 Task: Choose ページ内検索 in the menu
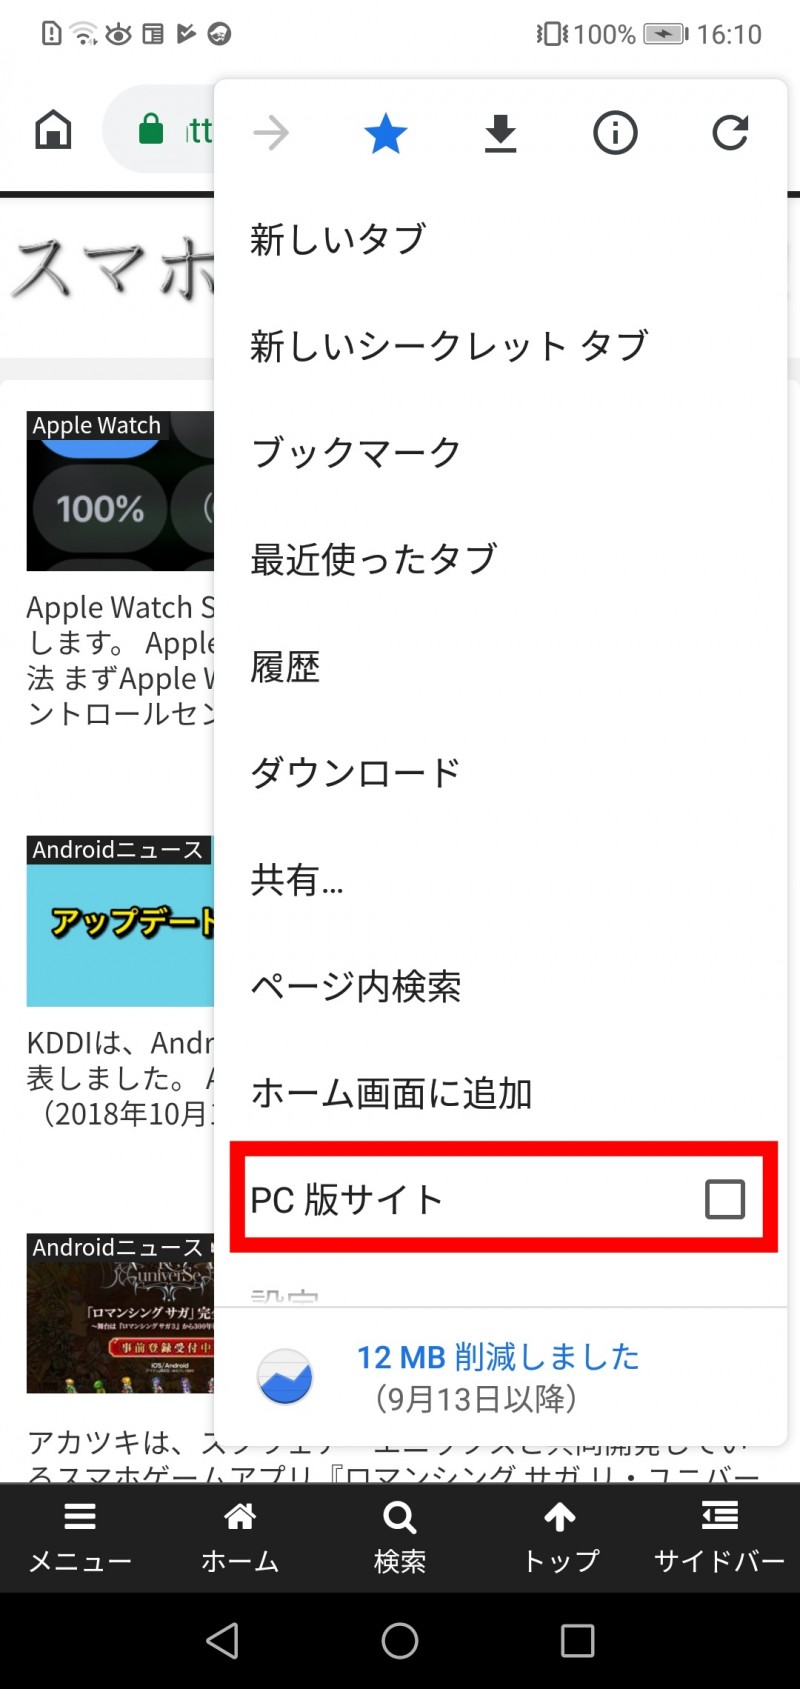pos(500,987)
